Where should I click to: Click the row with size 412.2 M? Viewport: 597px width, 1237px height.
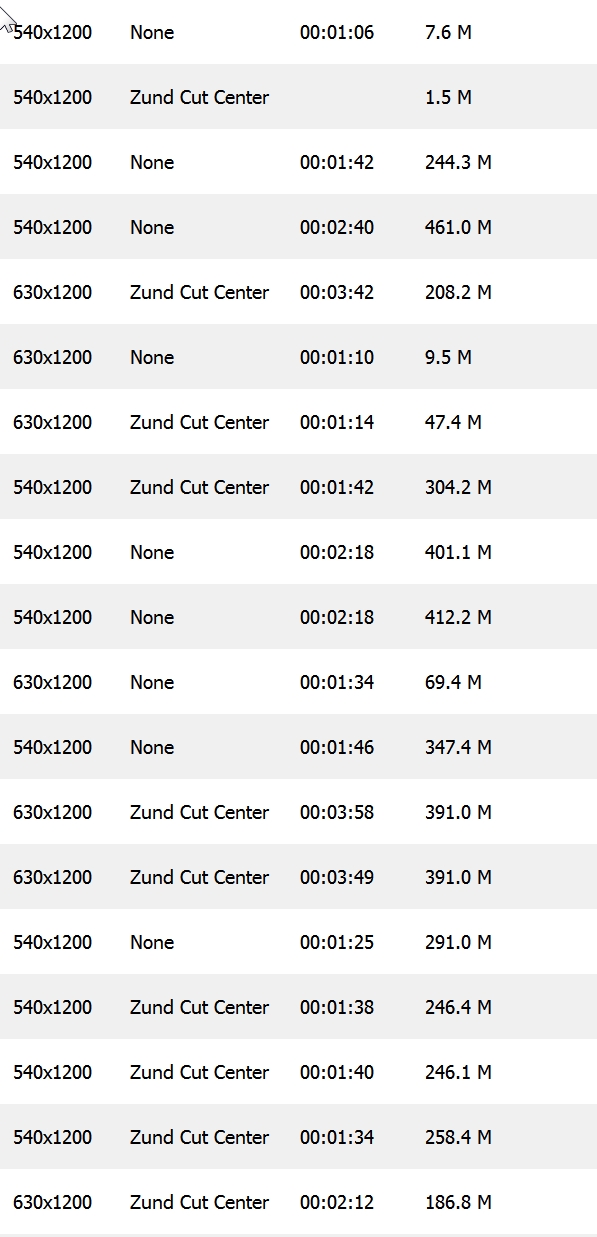pos(298,617)
